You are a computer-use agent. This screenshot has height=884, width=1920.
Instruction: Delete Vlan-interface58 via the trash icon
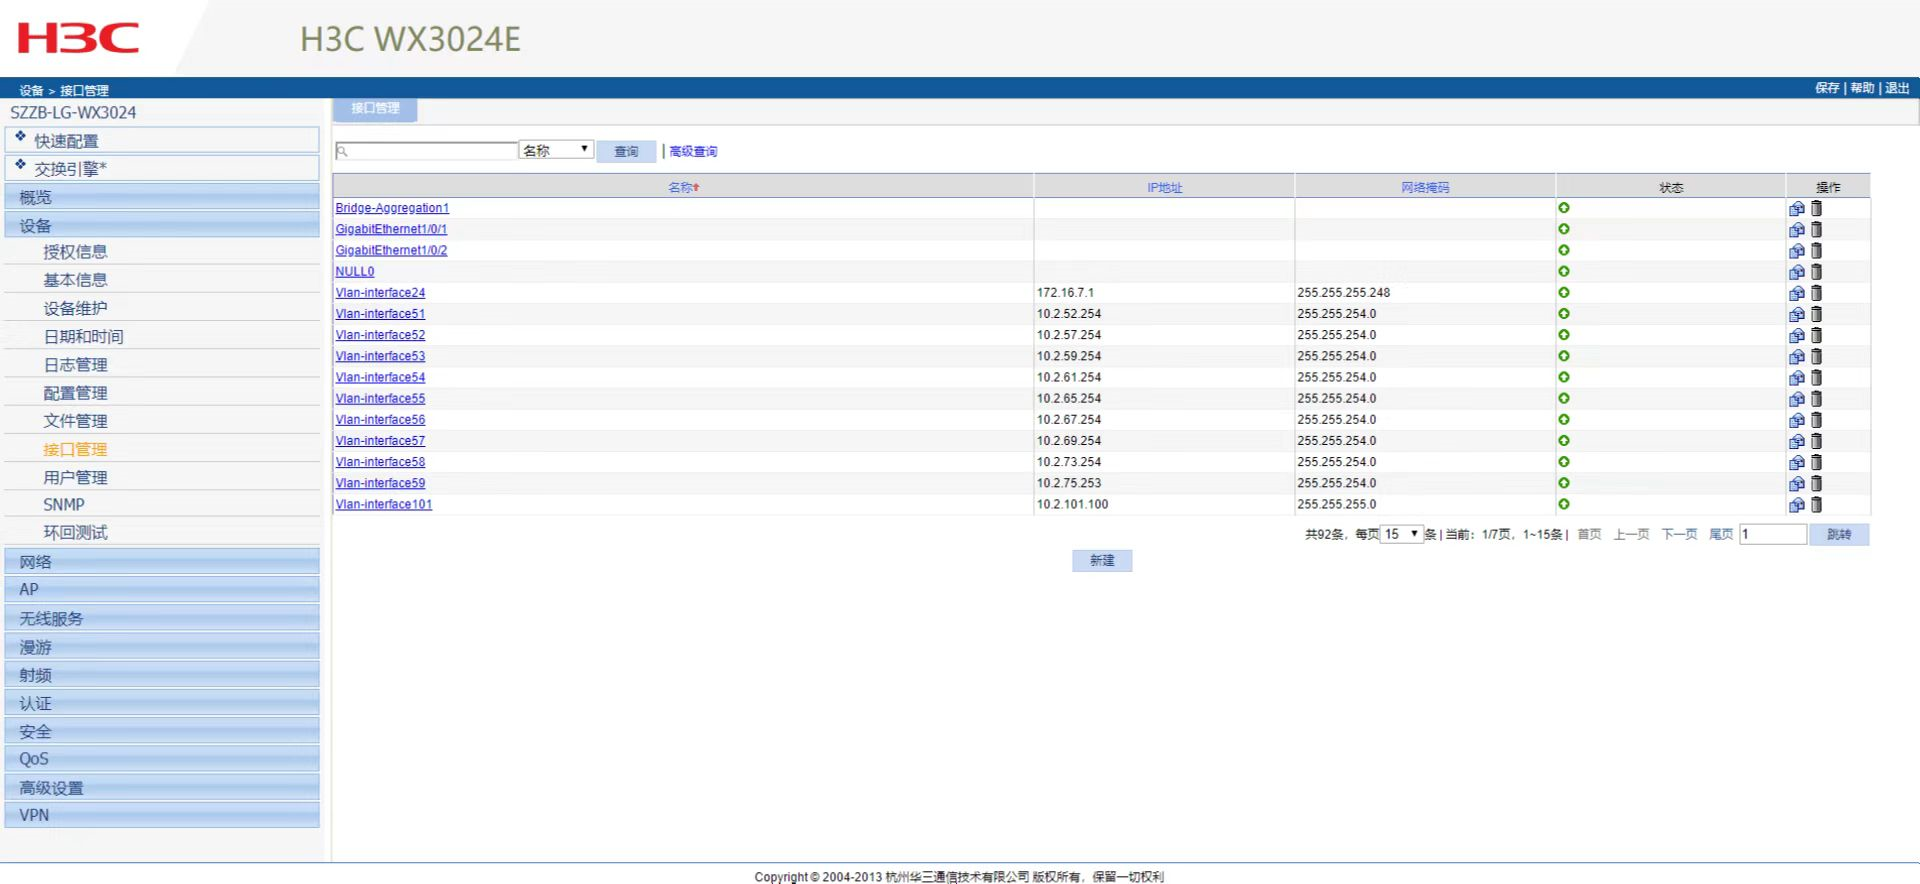coord(1816,462)
